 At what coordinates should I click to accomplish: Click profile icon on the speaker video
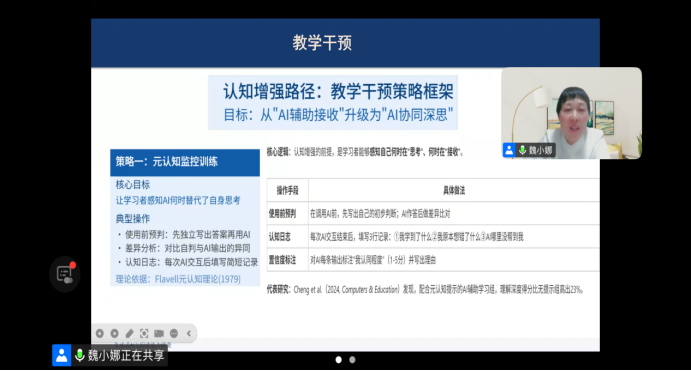pos(509,150)
